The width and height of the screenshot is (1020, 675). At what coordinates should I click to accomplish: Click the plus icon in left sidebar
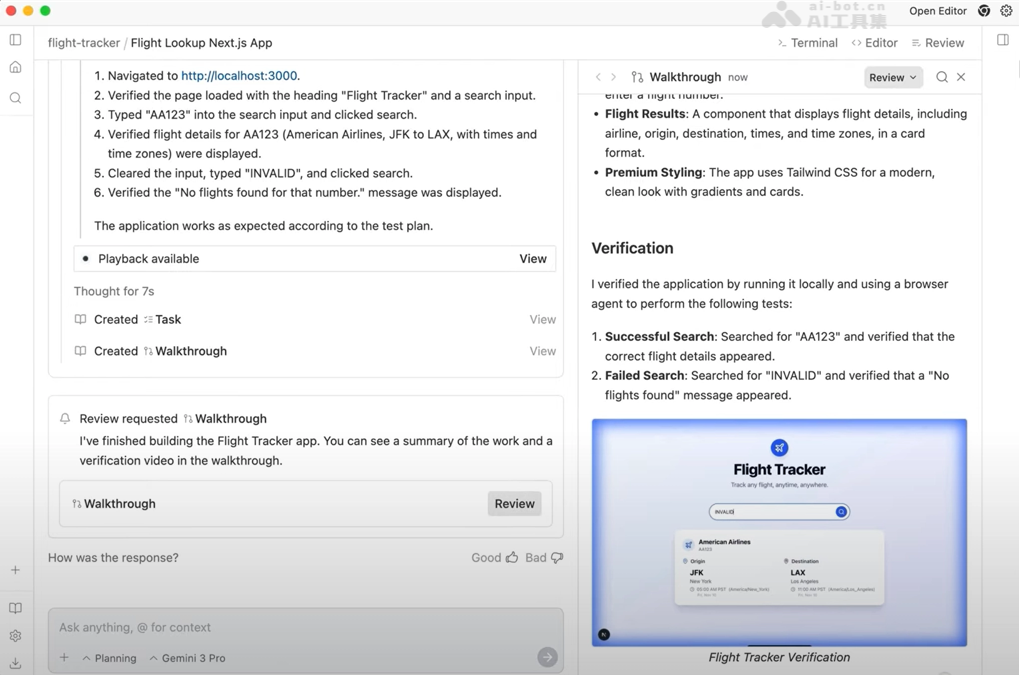coord(15,570)
